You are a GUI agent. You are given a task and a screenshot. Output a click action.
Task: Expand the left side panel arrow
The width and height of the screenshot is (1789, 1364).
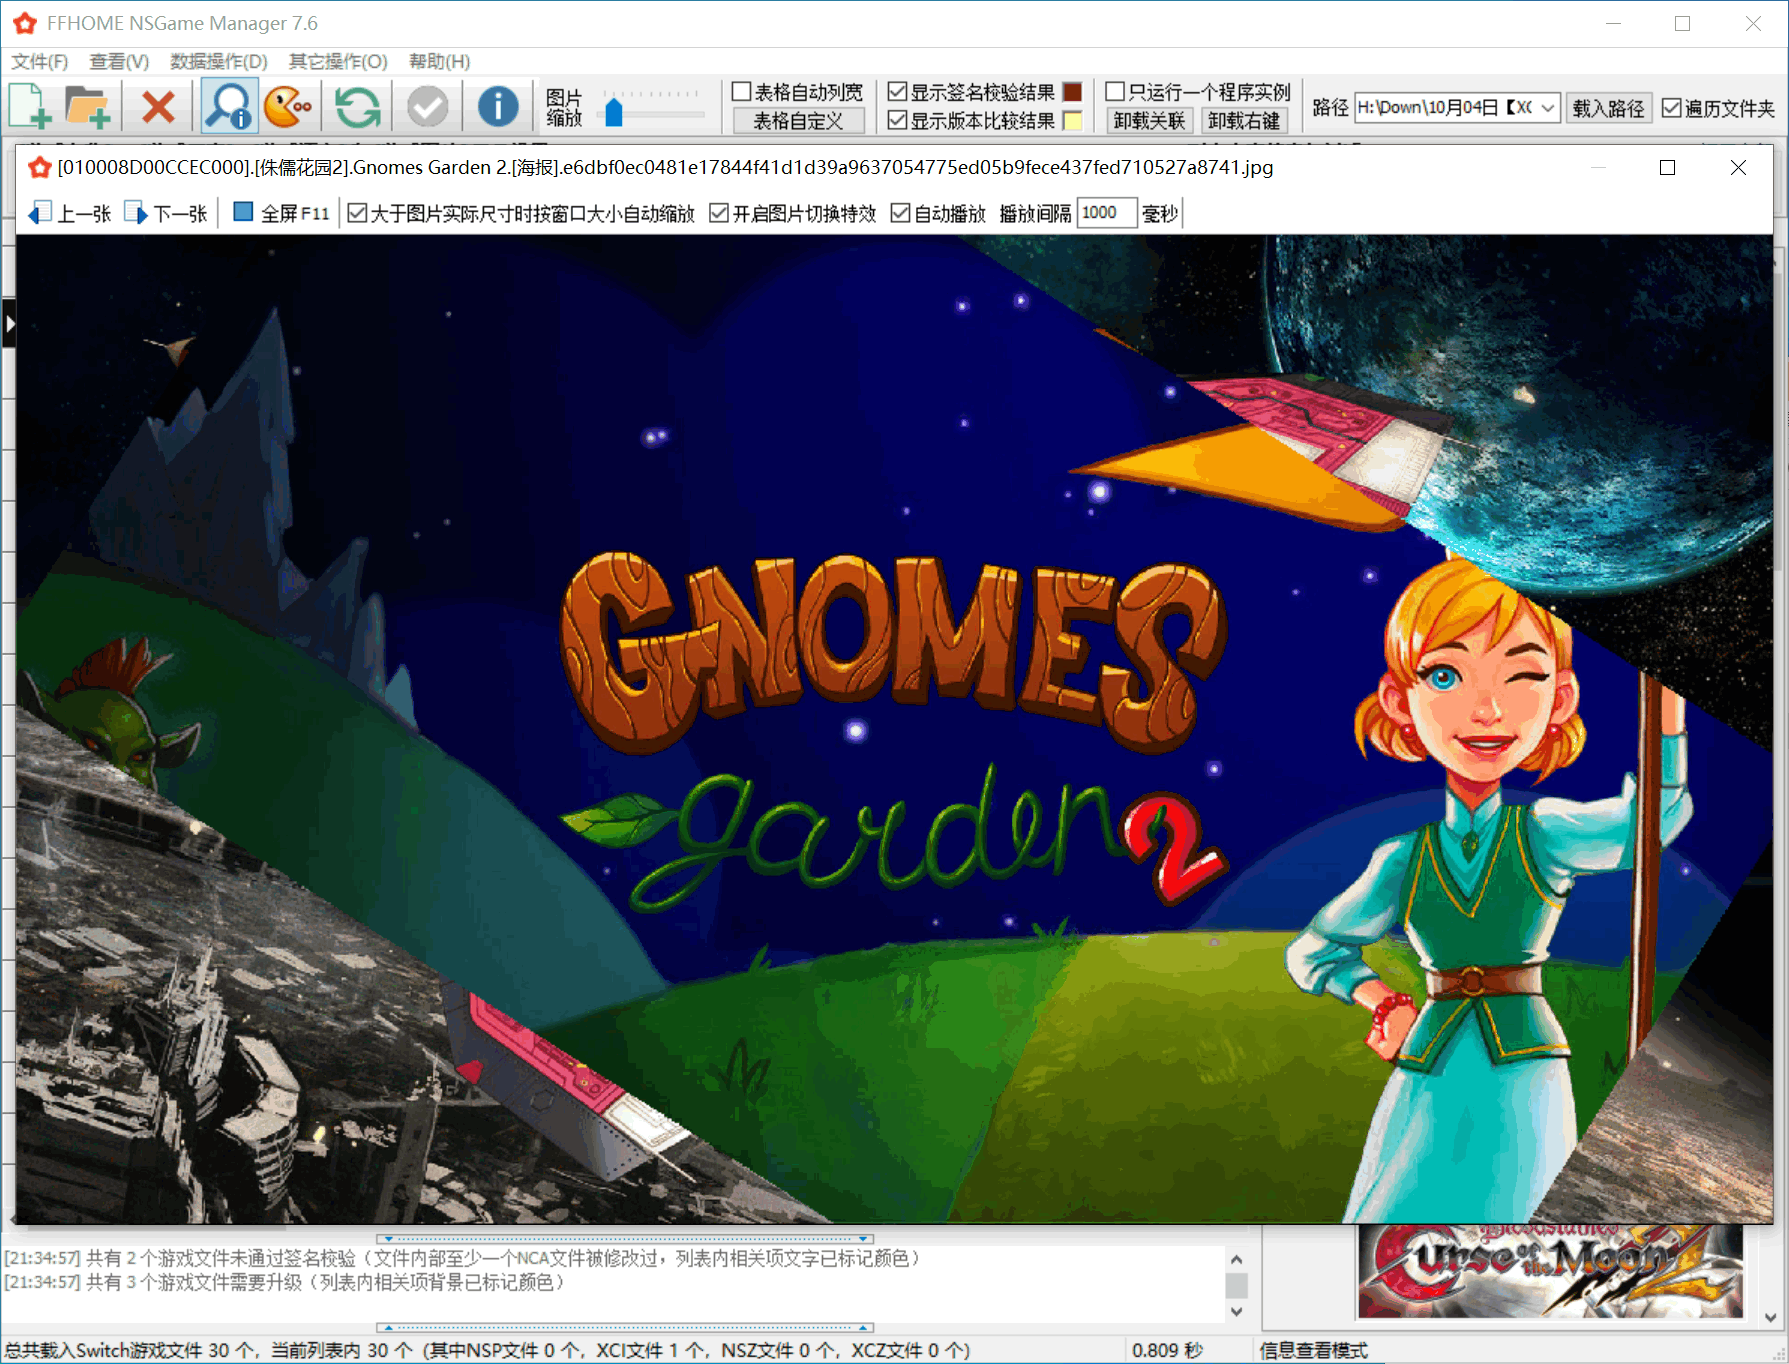9,324
